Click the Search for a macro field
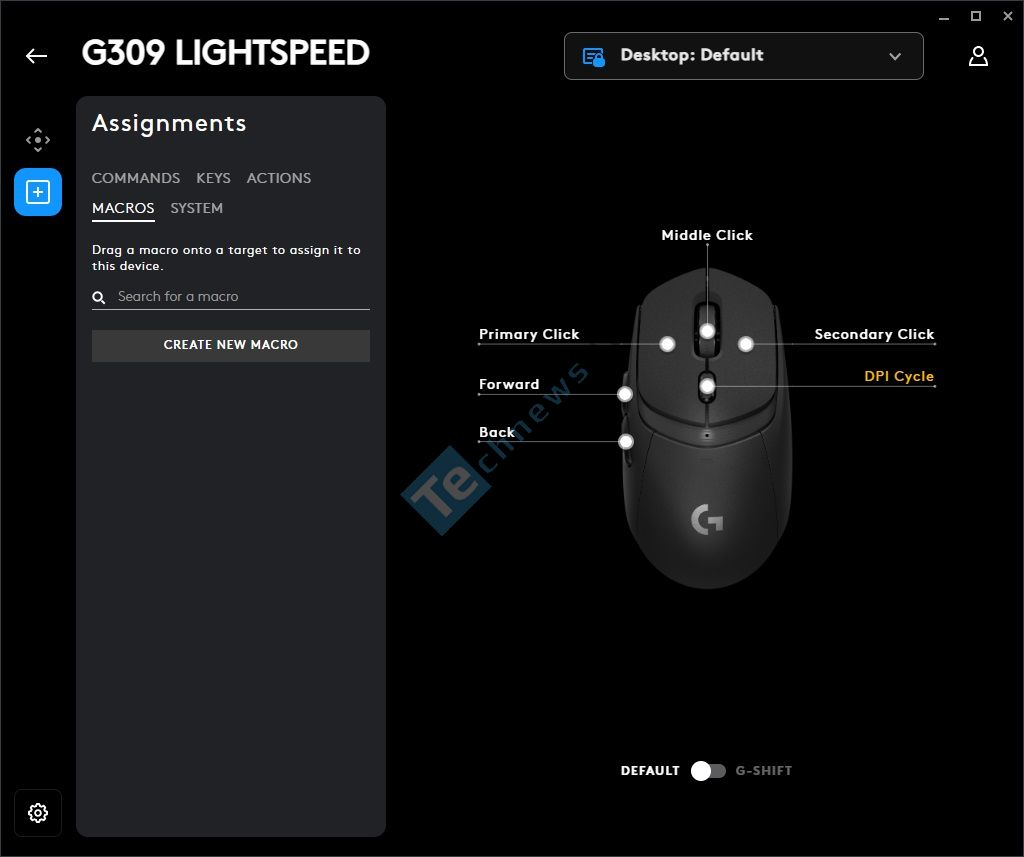Viewport: 1024px width, 857px height. point(231,297)
